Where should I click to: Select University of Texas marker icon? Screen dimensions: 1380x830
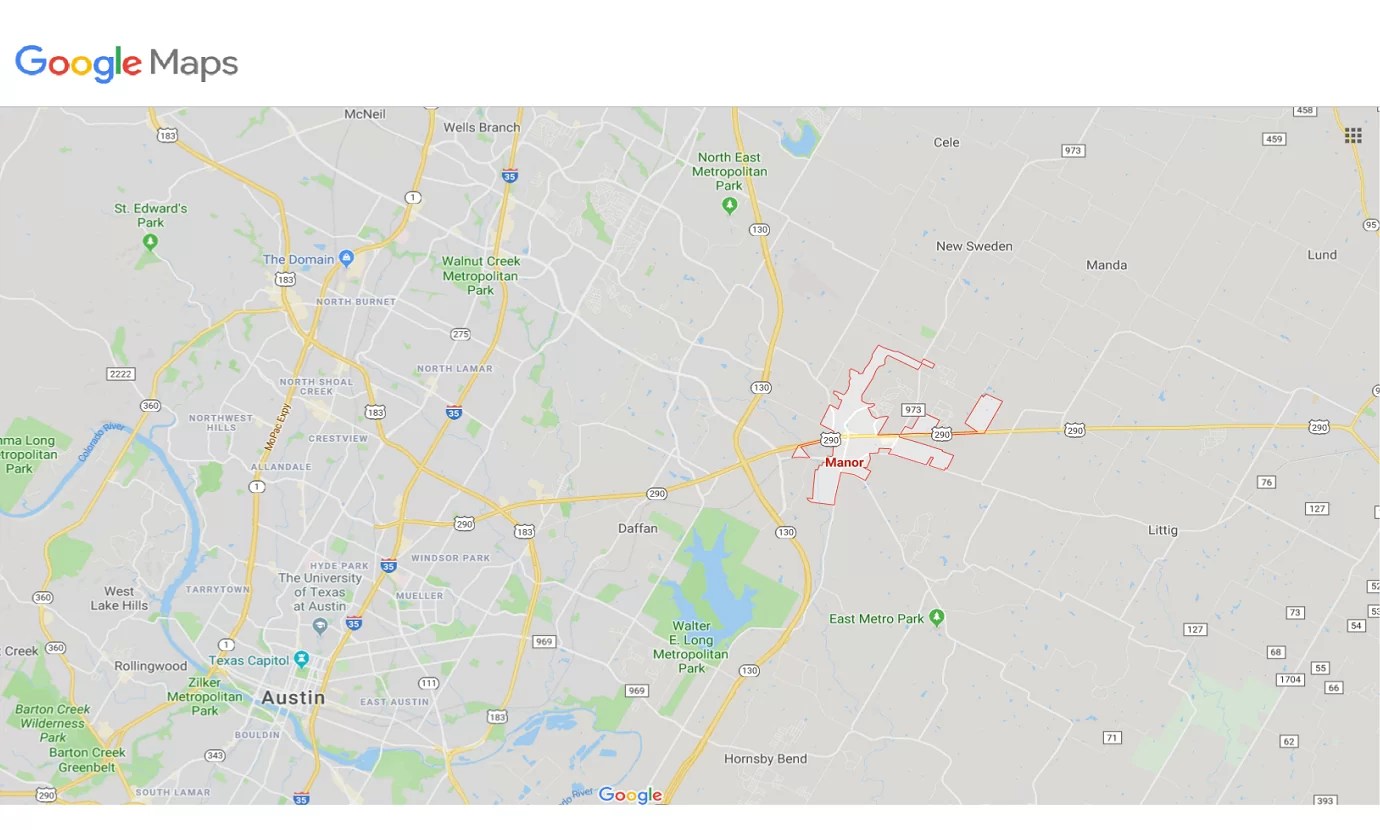[320, 626]
